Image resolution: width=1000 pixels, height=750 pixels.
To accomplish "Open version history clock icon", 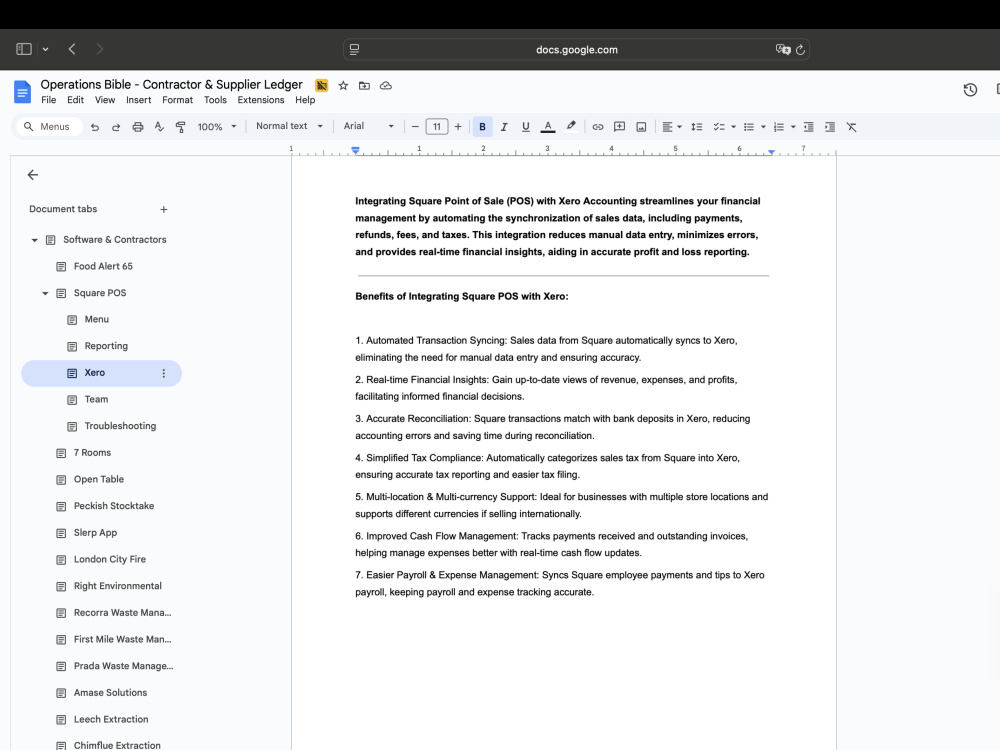I will tap(970, 90).
